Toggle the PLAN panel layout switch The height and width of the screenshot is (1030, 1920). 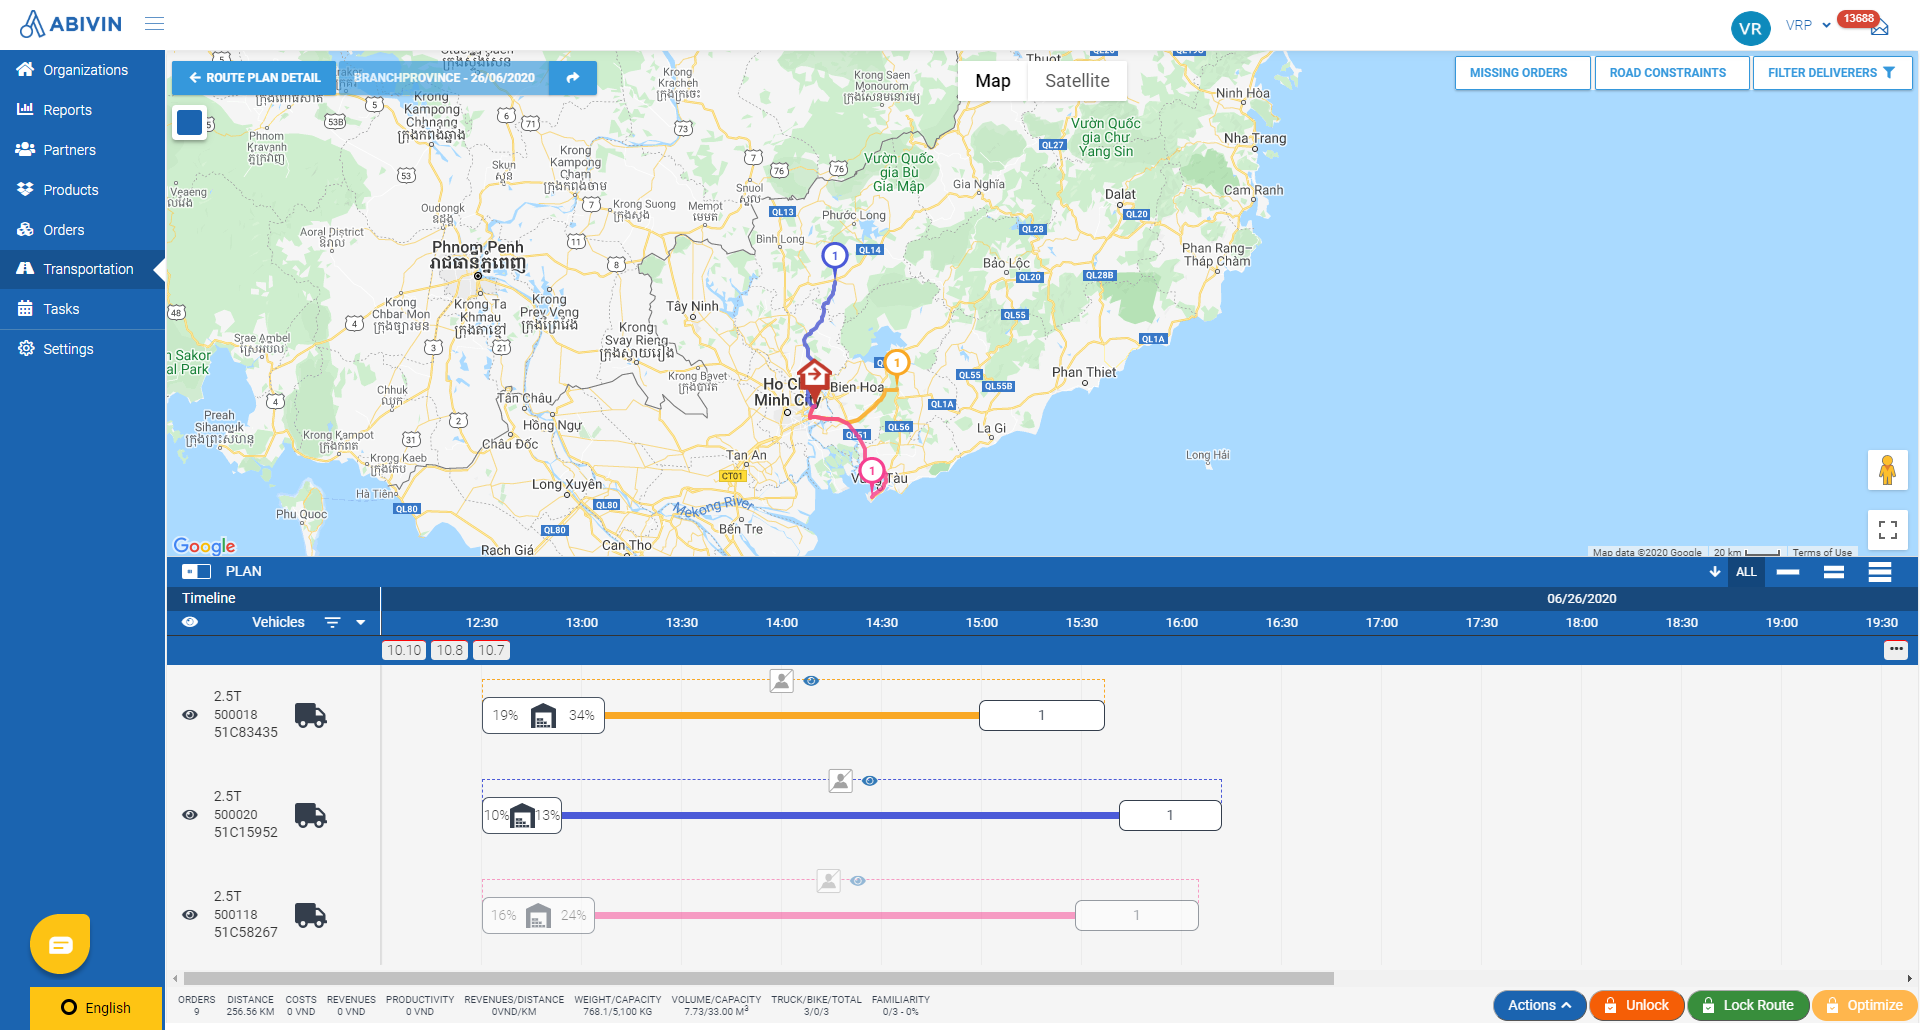(196, 572)
